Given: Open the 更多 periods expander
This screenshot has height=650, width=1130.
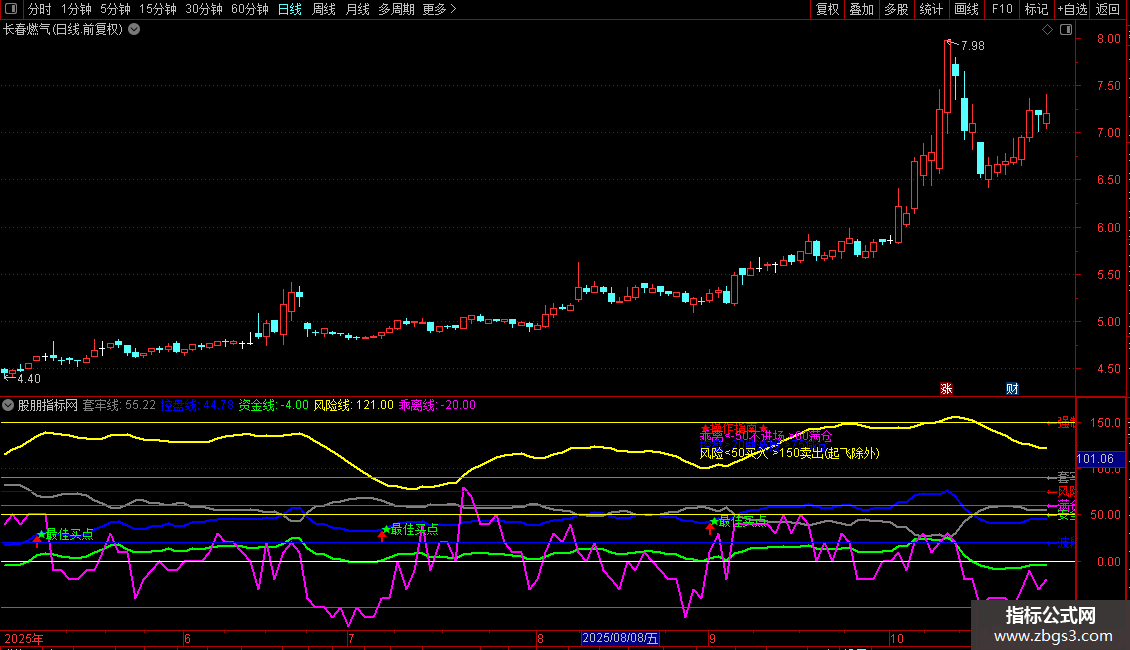Looking at the screenshot, I should pos(439,10).
